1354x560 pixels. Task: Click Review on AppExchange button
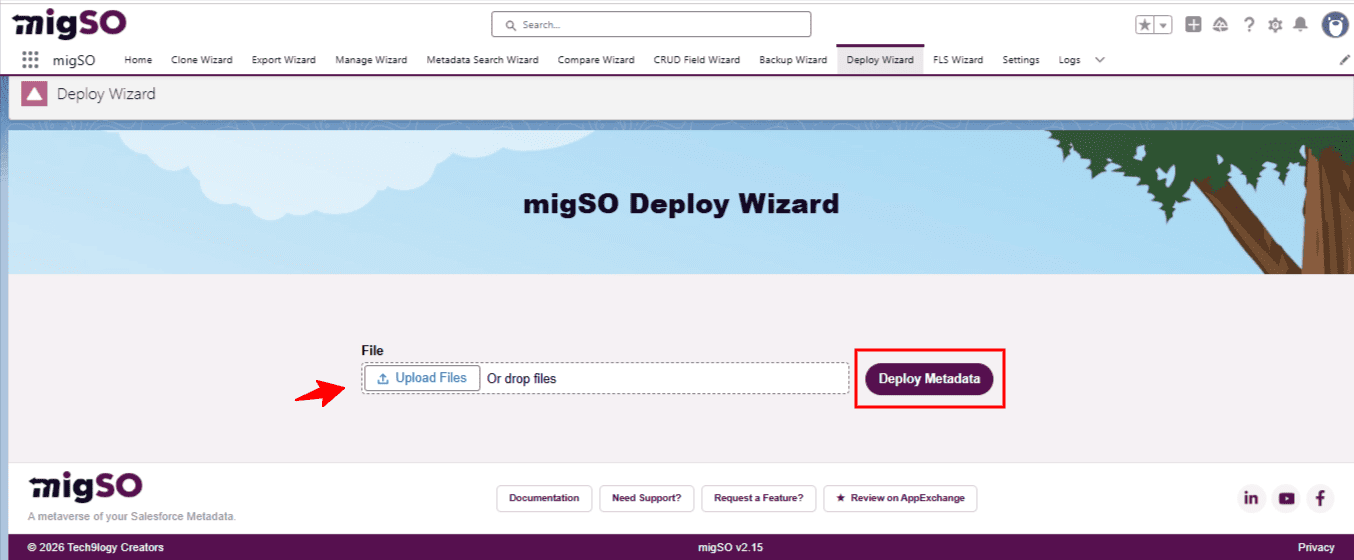(x=900, y=498)
